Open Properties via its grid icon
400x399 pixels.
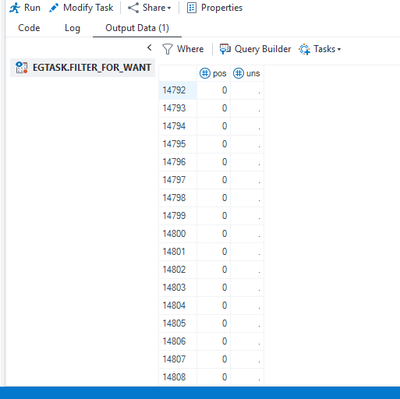pos(192,8)
